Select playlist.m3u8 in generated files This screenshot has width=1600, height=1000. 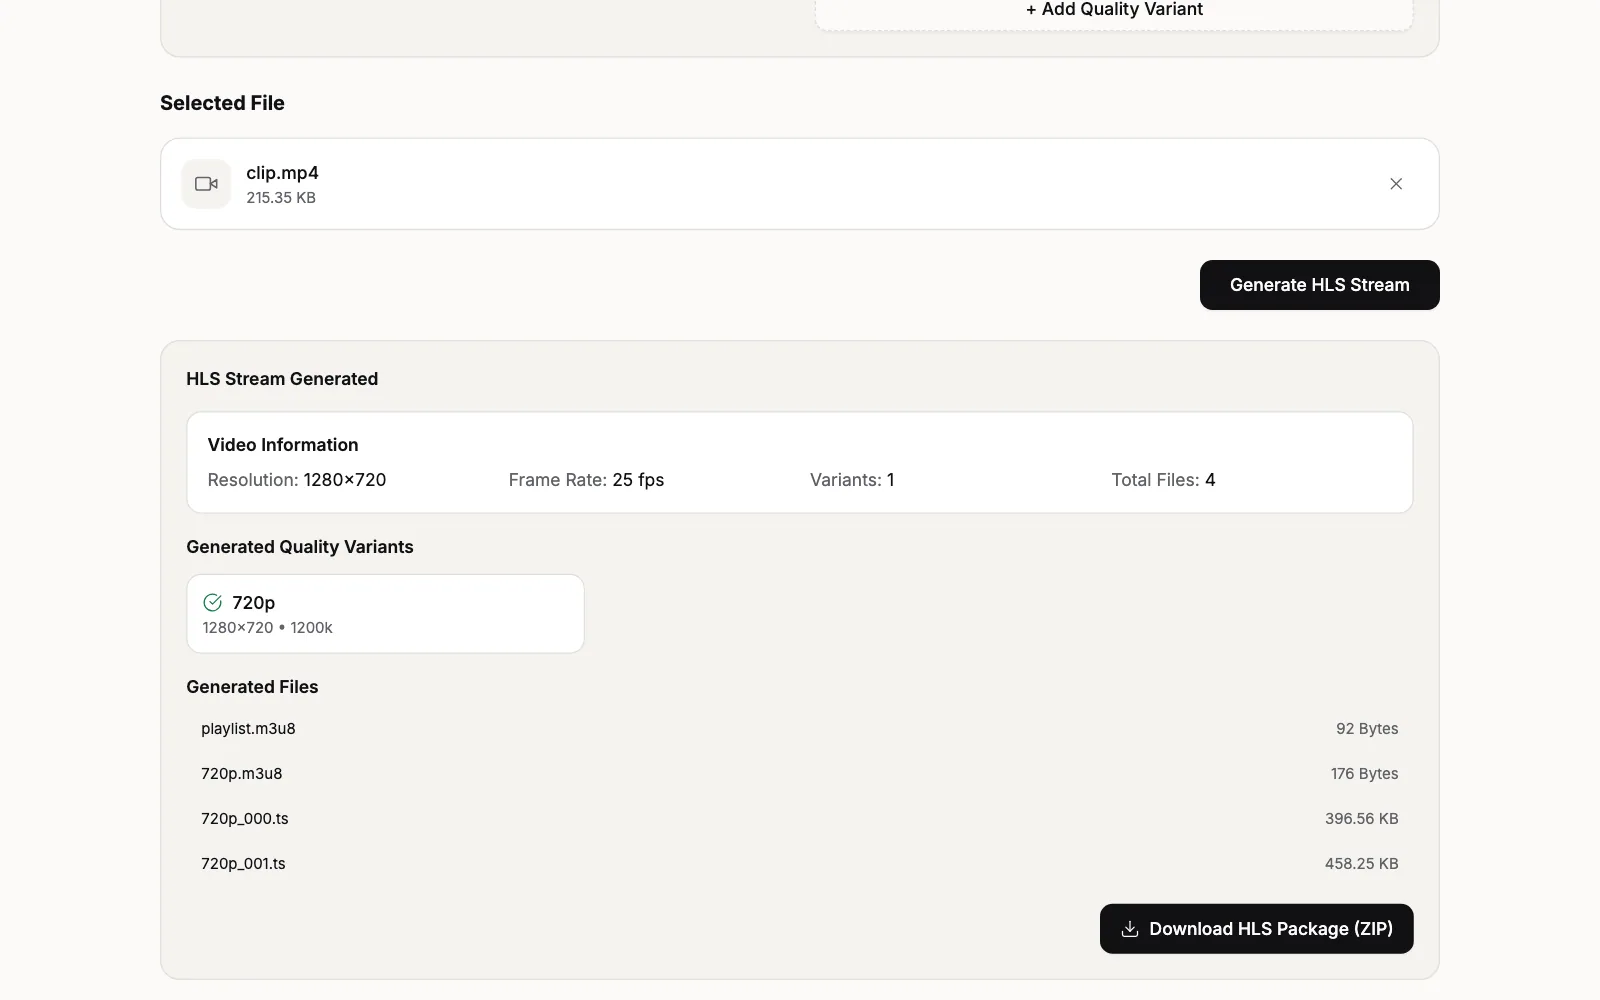(248, 729)
